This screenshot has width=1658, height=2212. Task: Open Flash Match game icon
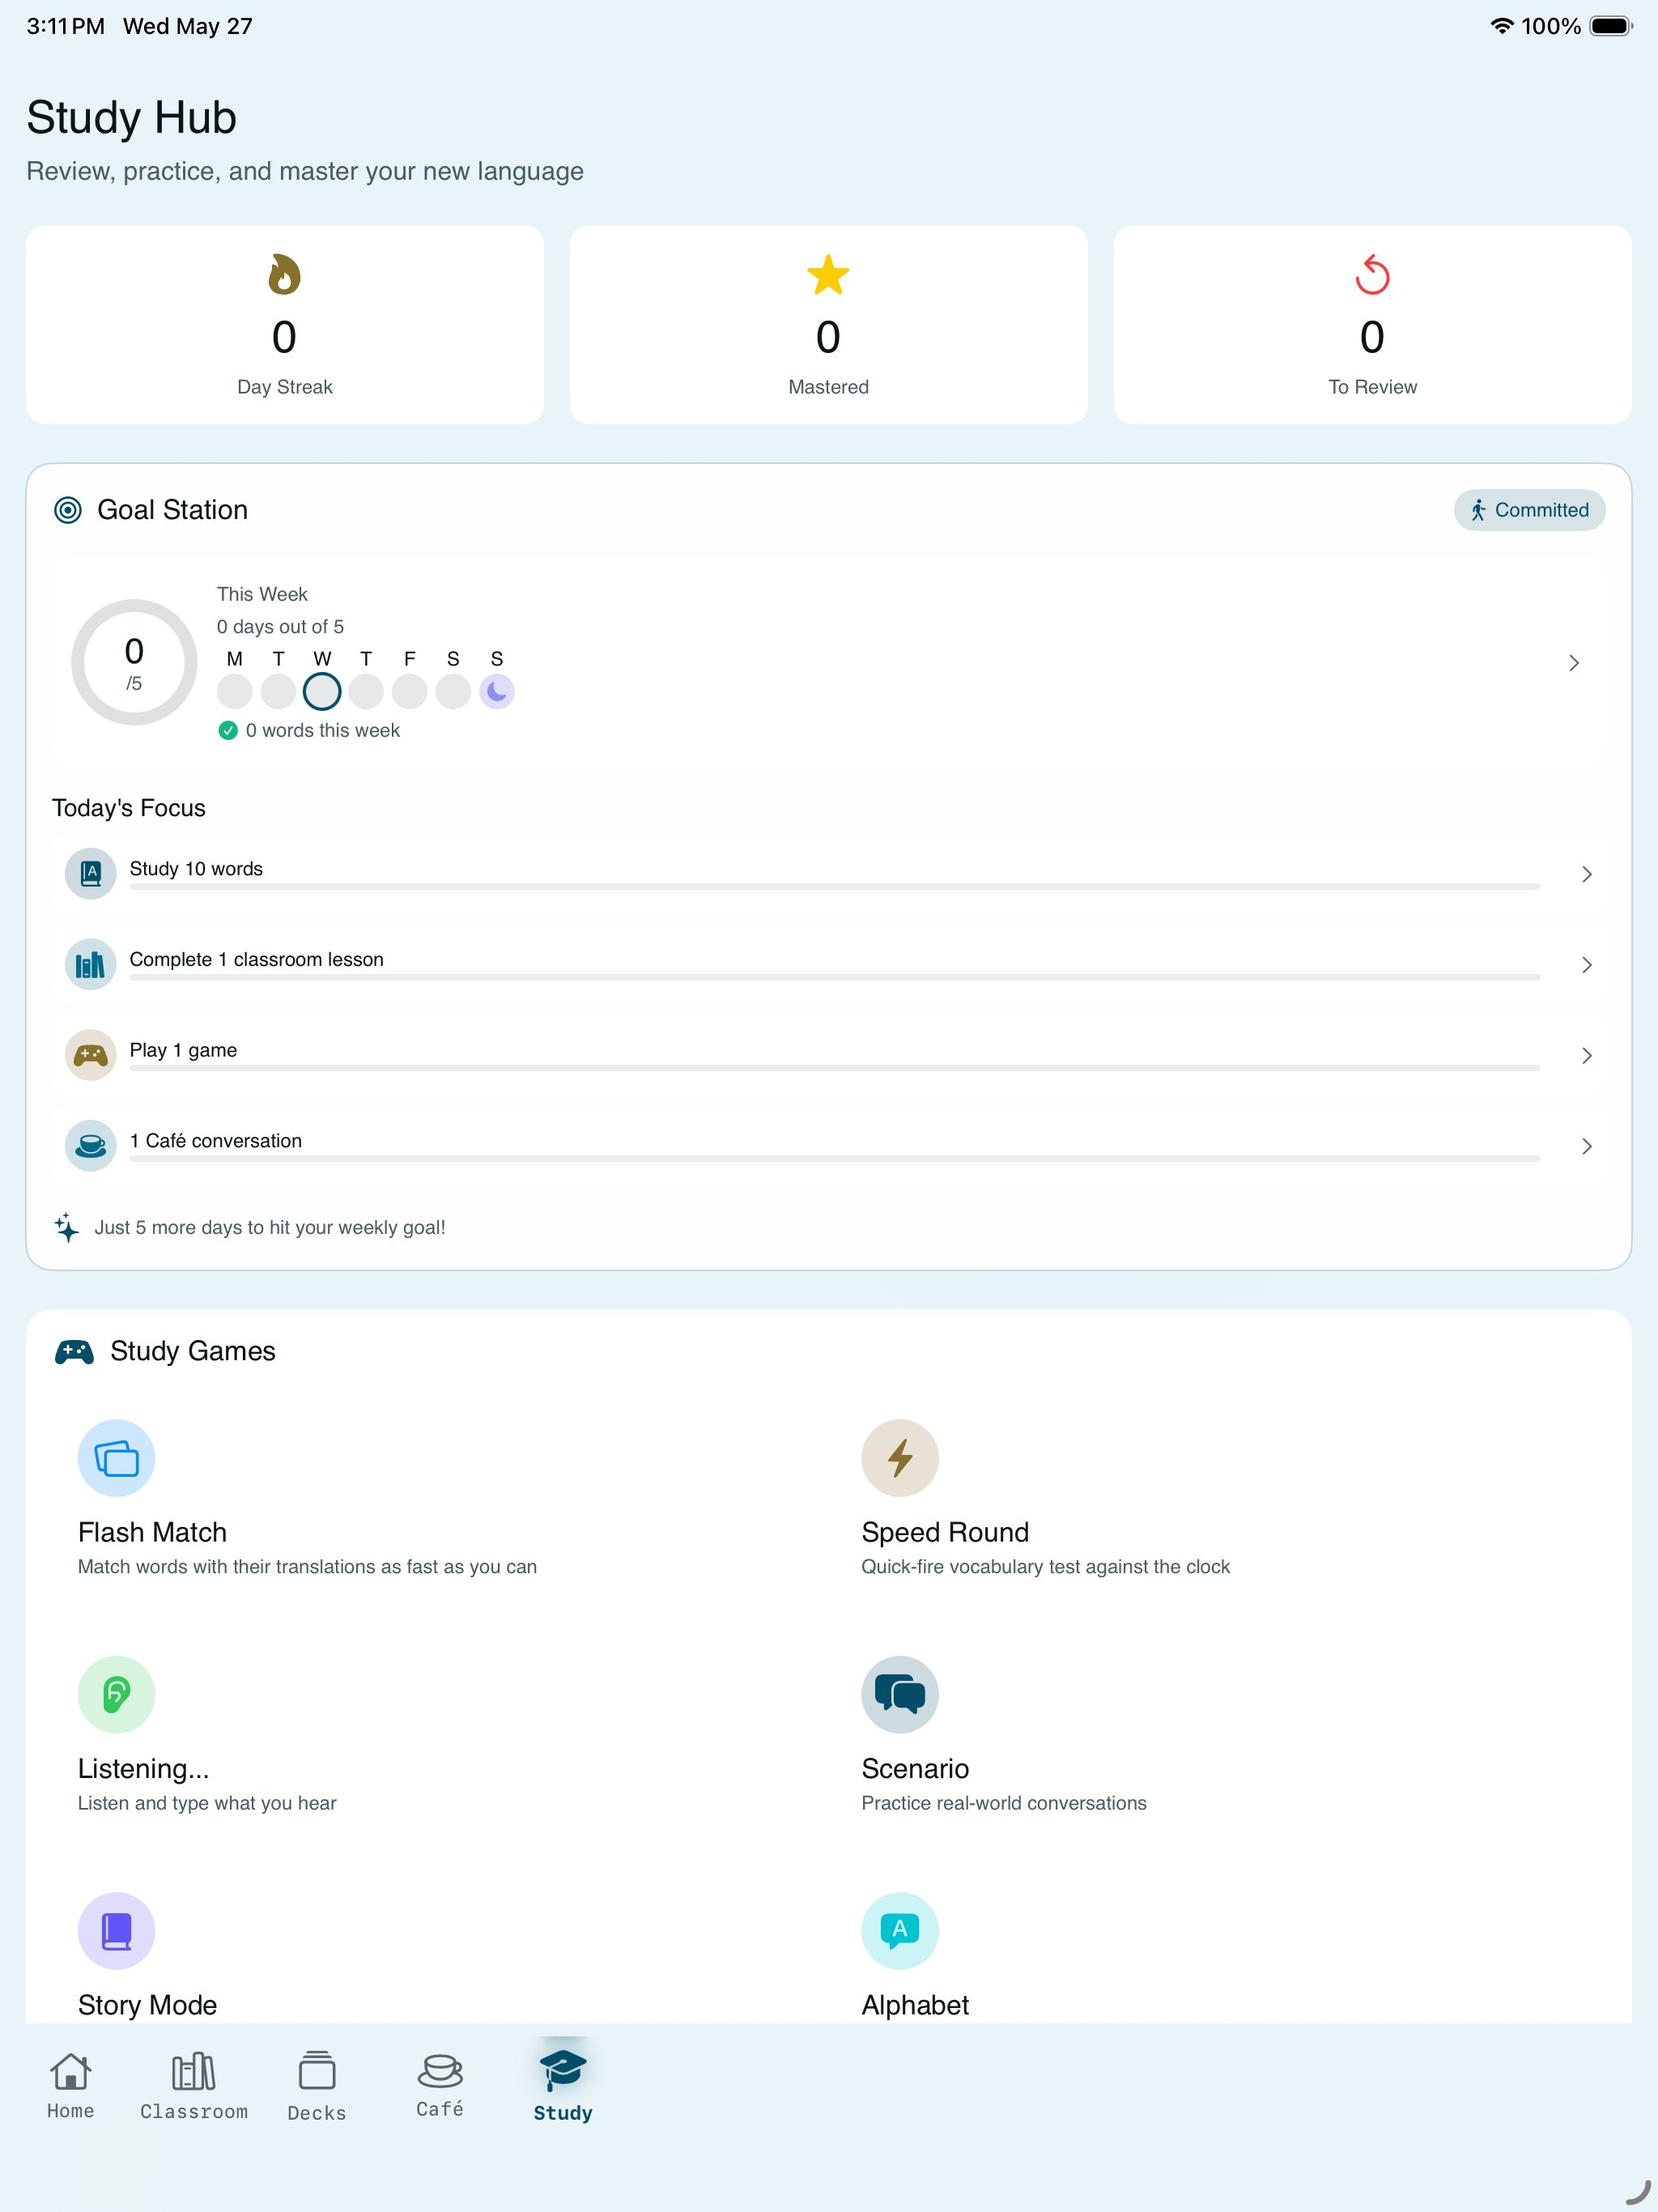pyautogui.click(x=116, y=1458)
